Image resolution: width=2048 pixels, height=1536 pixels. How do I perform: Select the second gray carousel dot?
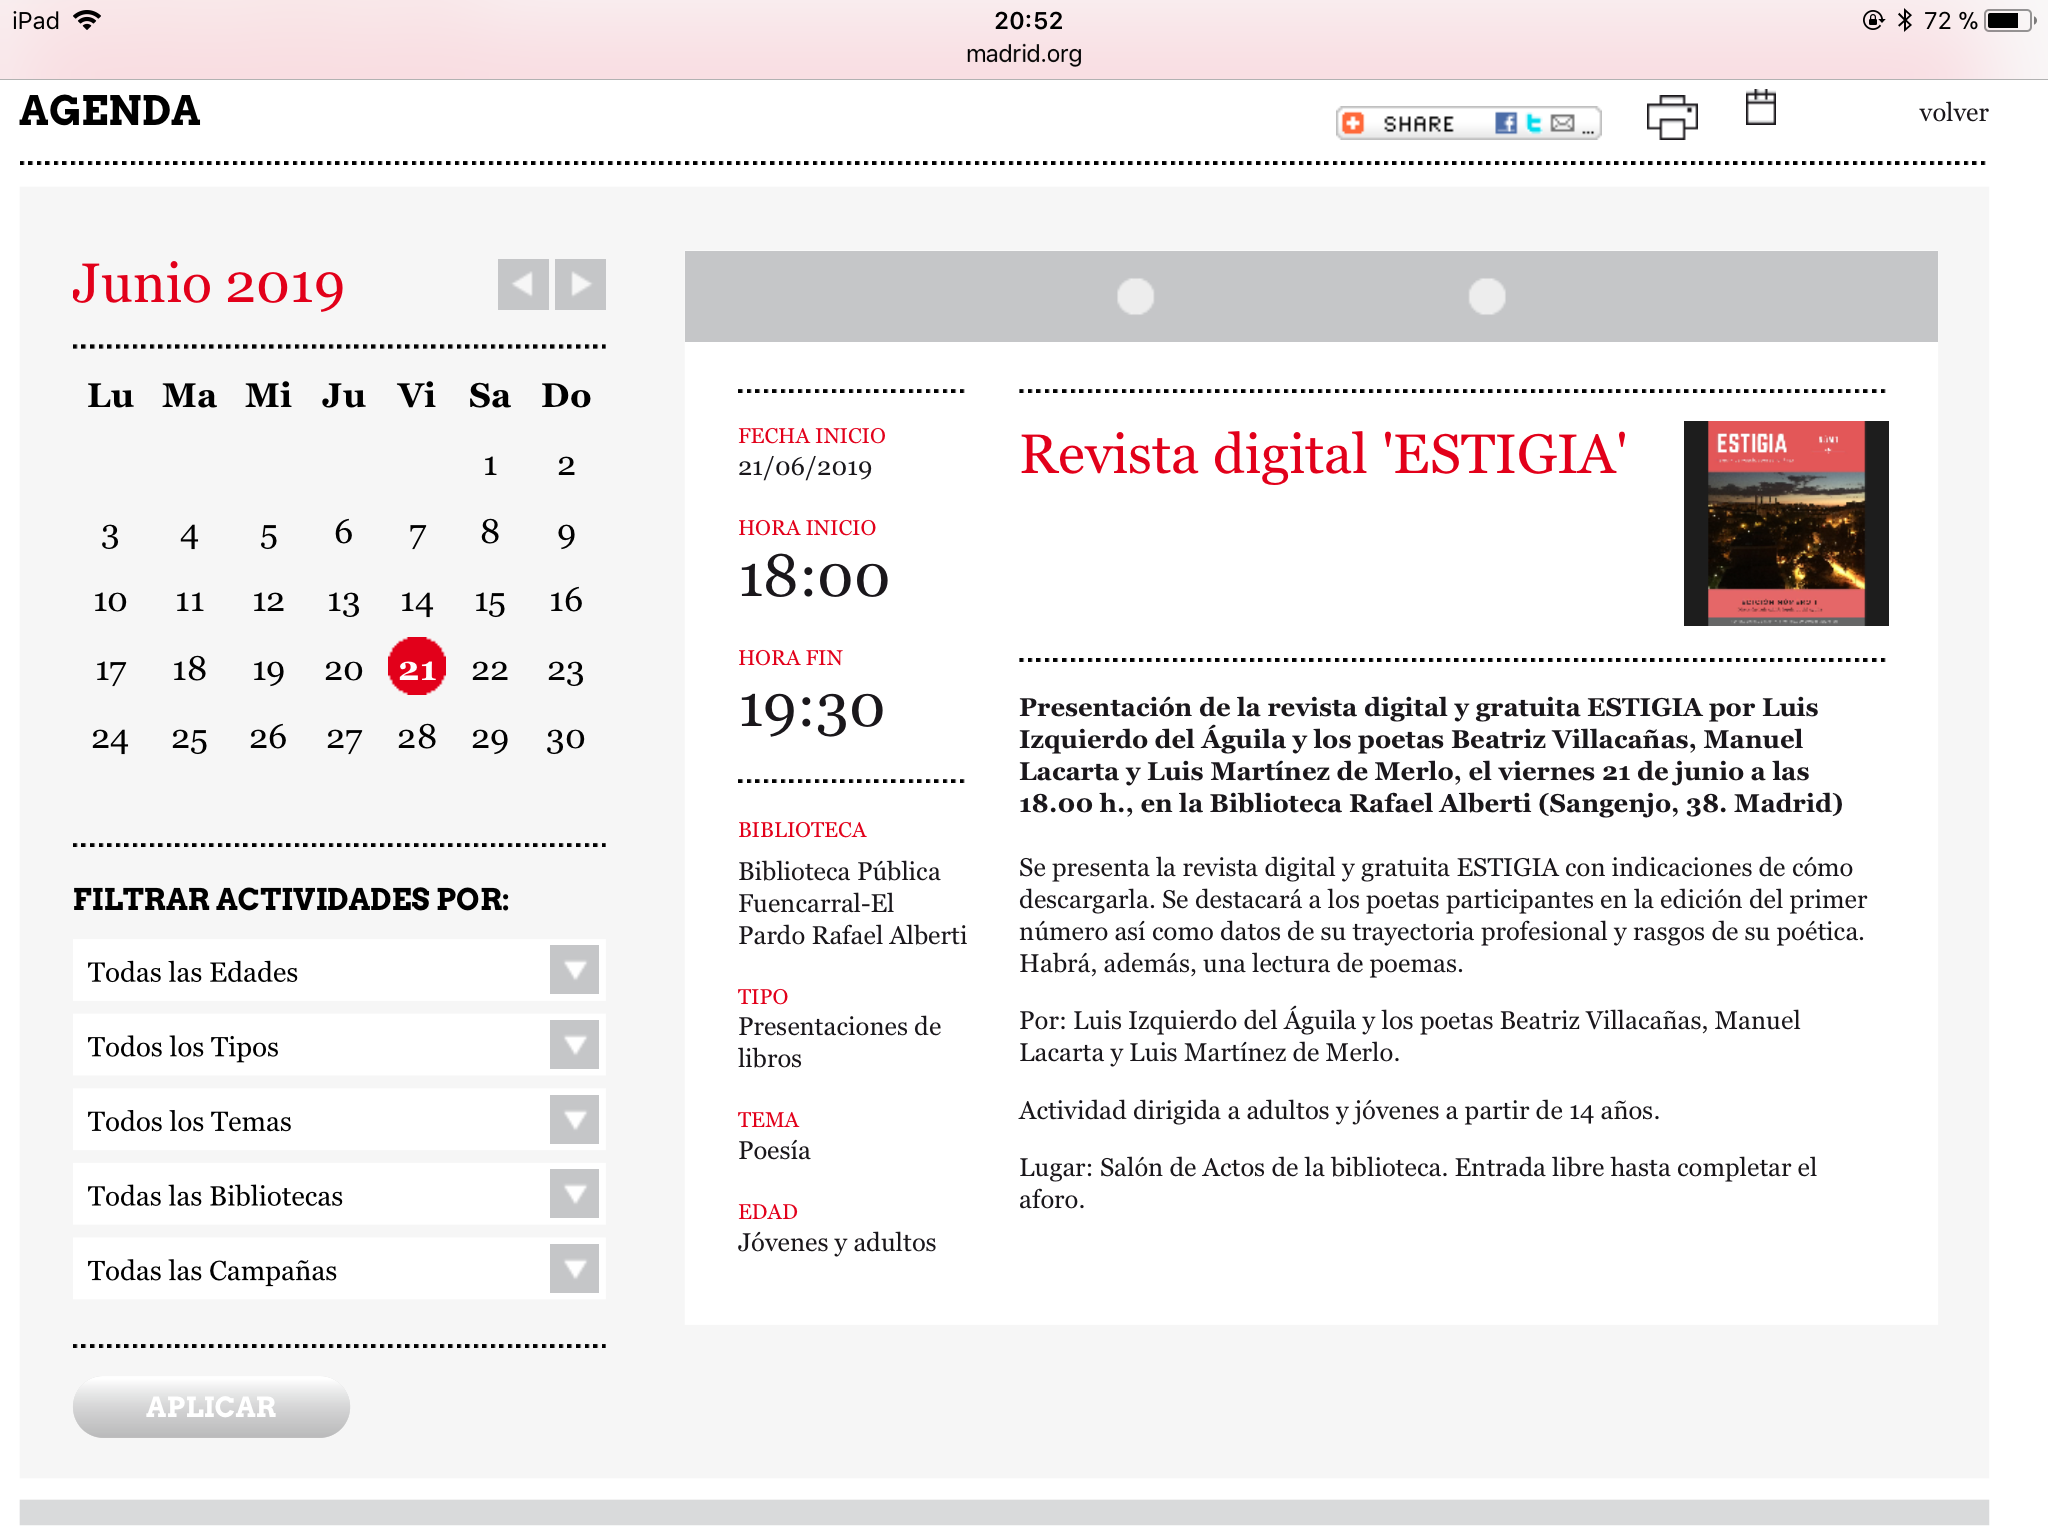pyautogui.click(x=1486, y=297)
